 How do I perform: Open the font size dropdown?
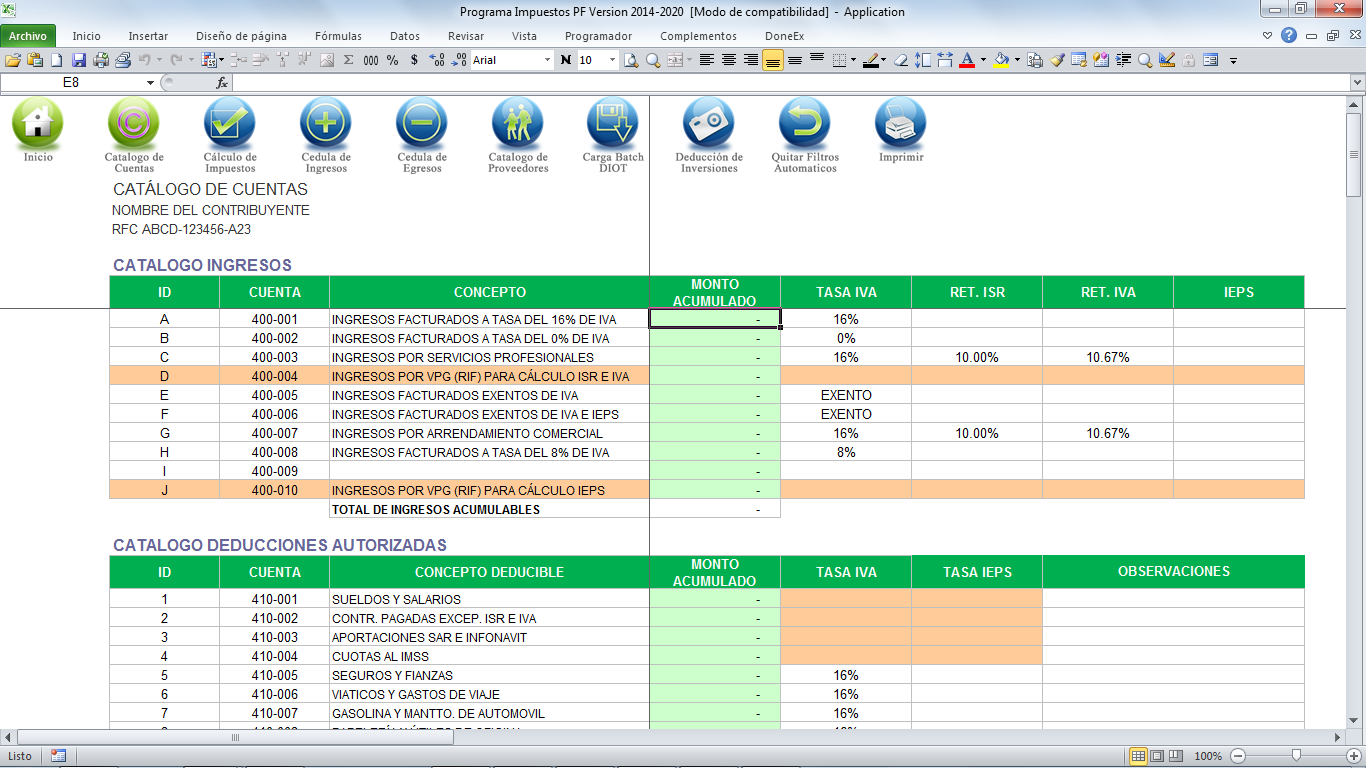[x=612, y=60]
